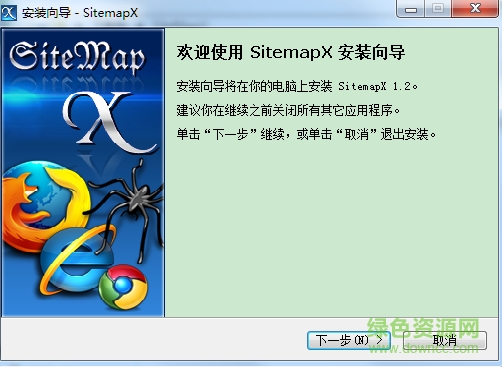Click the 下一步 (N) button
The width and height of the screenshot is (502, 367).
coord(349,340)
